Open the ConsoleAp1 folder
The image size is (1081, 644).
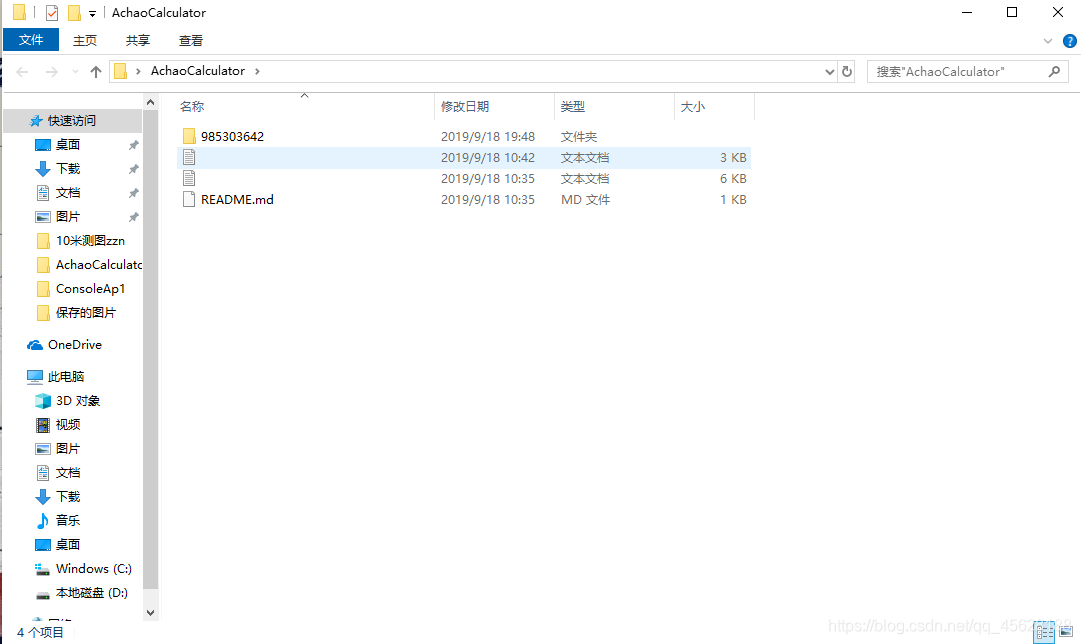(x=90, y=289)
